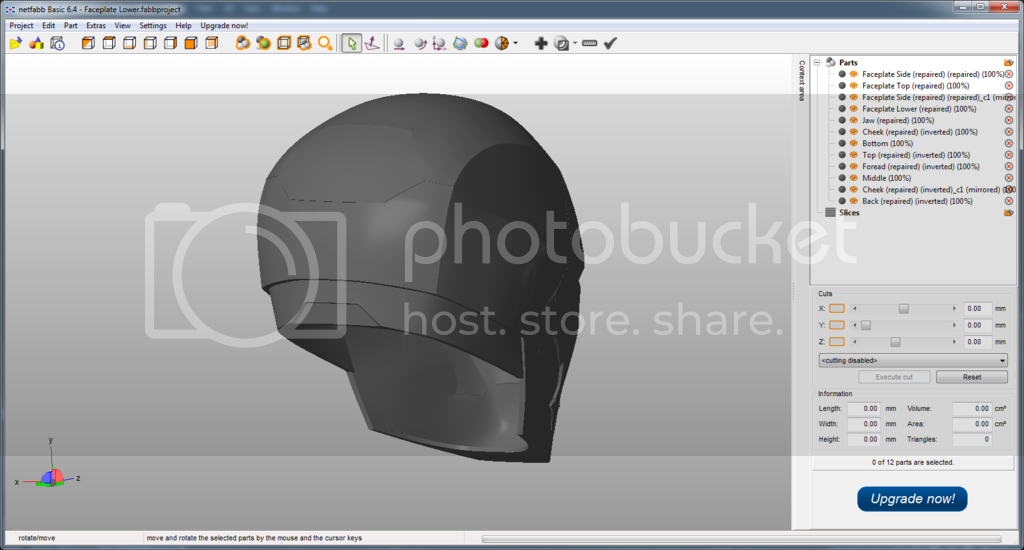Remove the Bottom (100%) part via red X

(x=1008, y=144)
